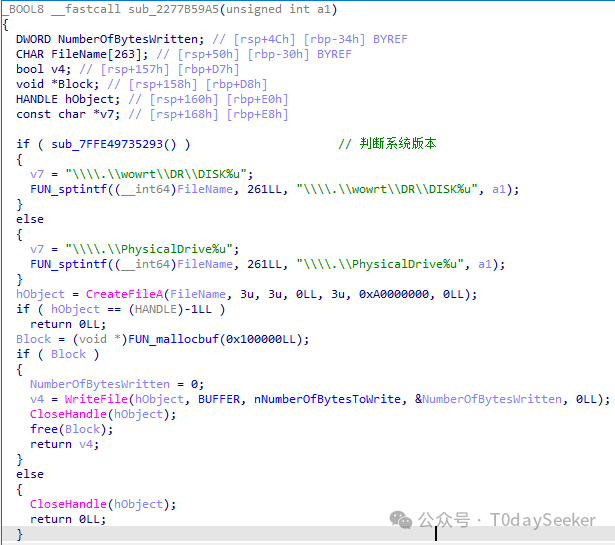615x545 pixels.
Task: Click the [rsp+168h] offset comment
Action: (184, 114)
